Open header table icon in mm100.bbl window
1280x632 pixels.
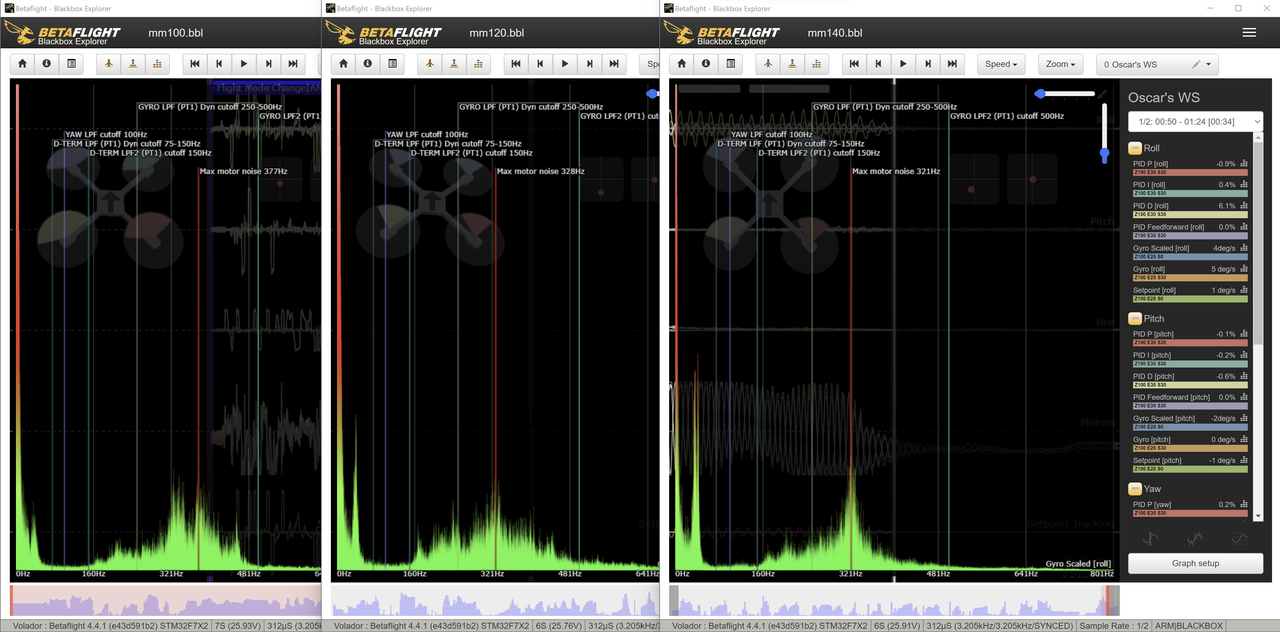point(71,64)
